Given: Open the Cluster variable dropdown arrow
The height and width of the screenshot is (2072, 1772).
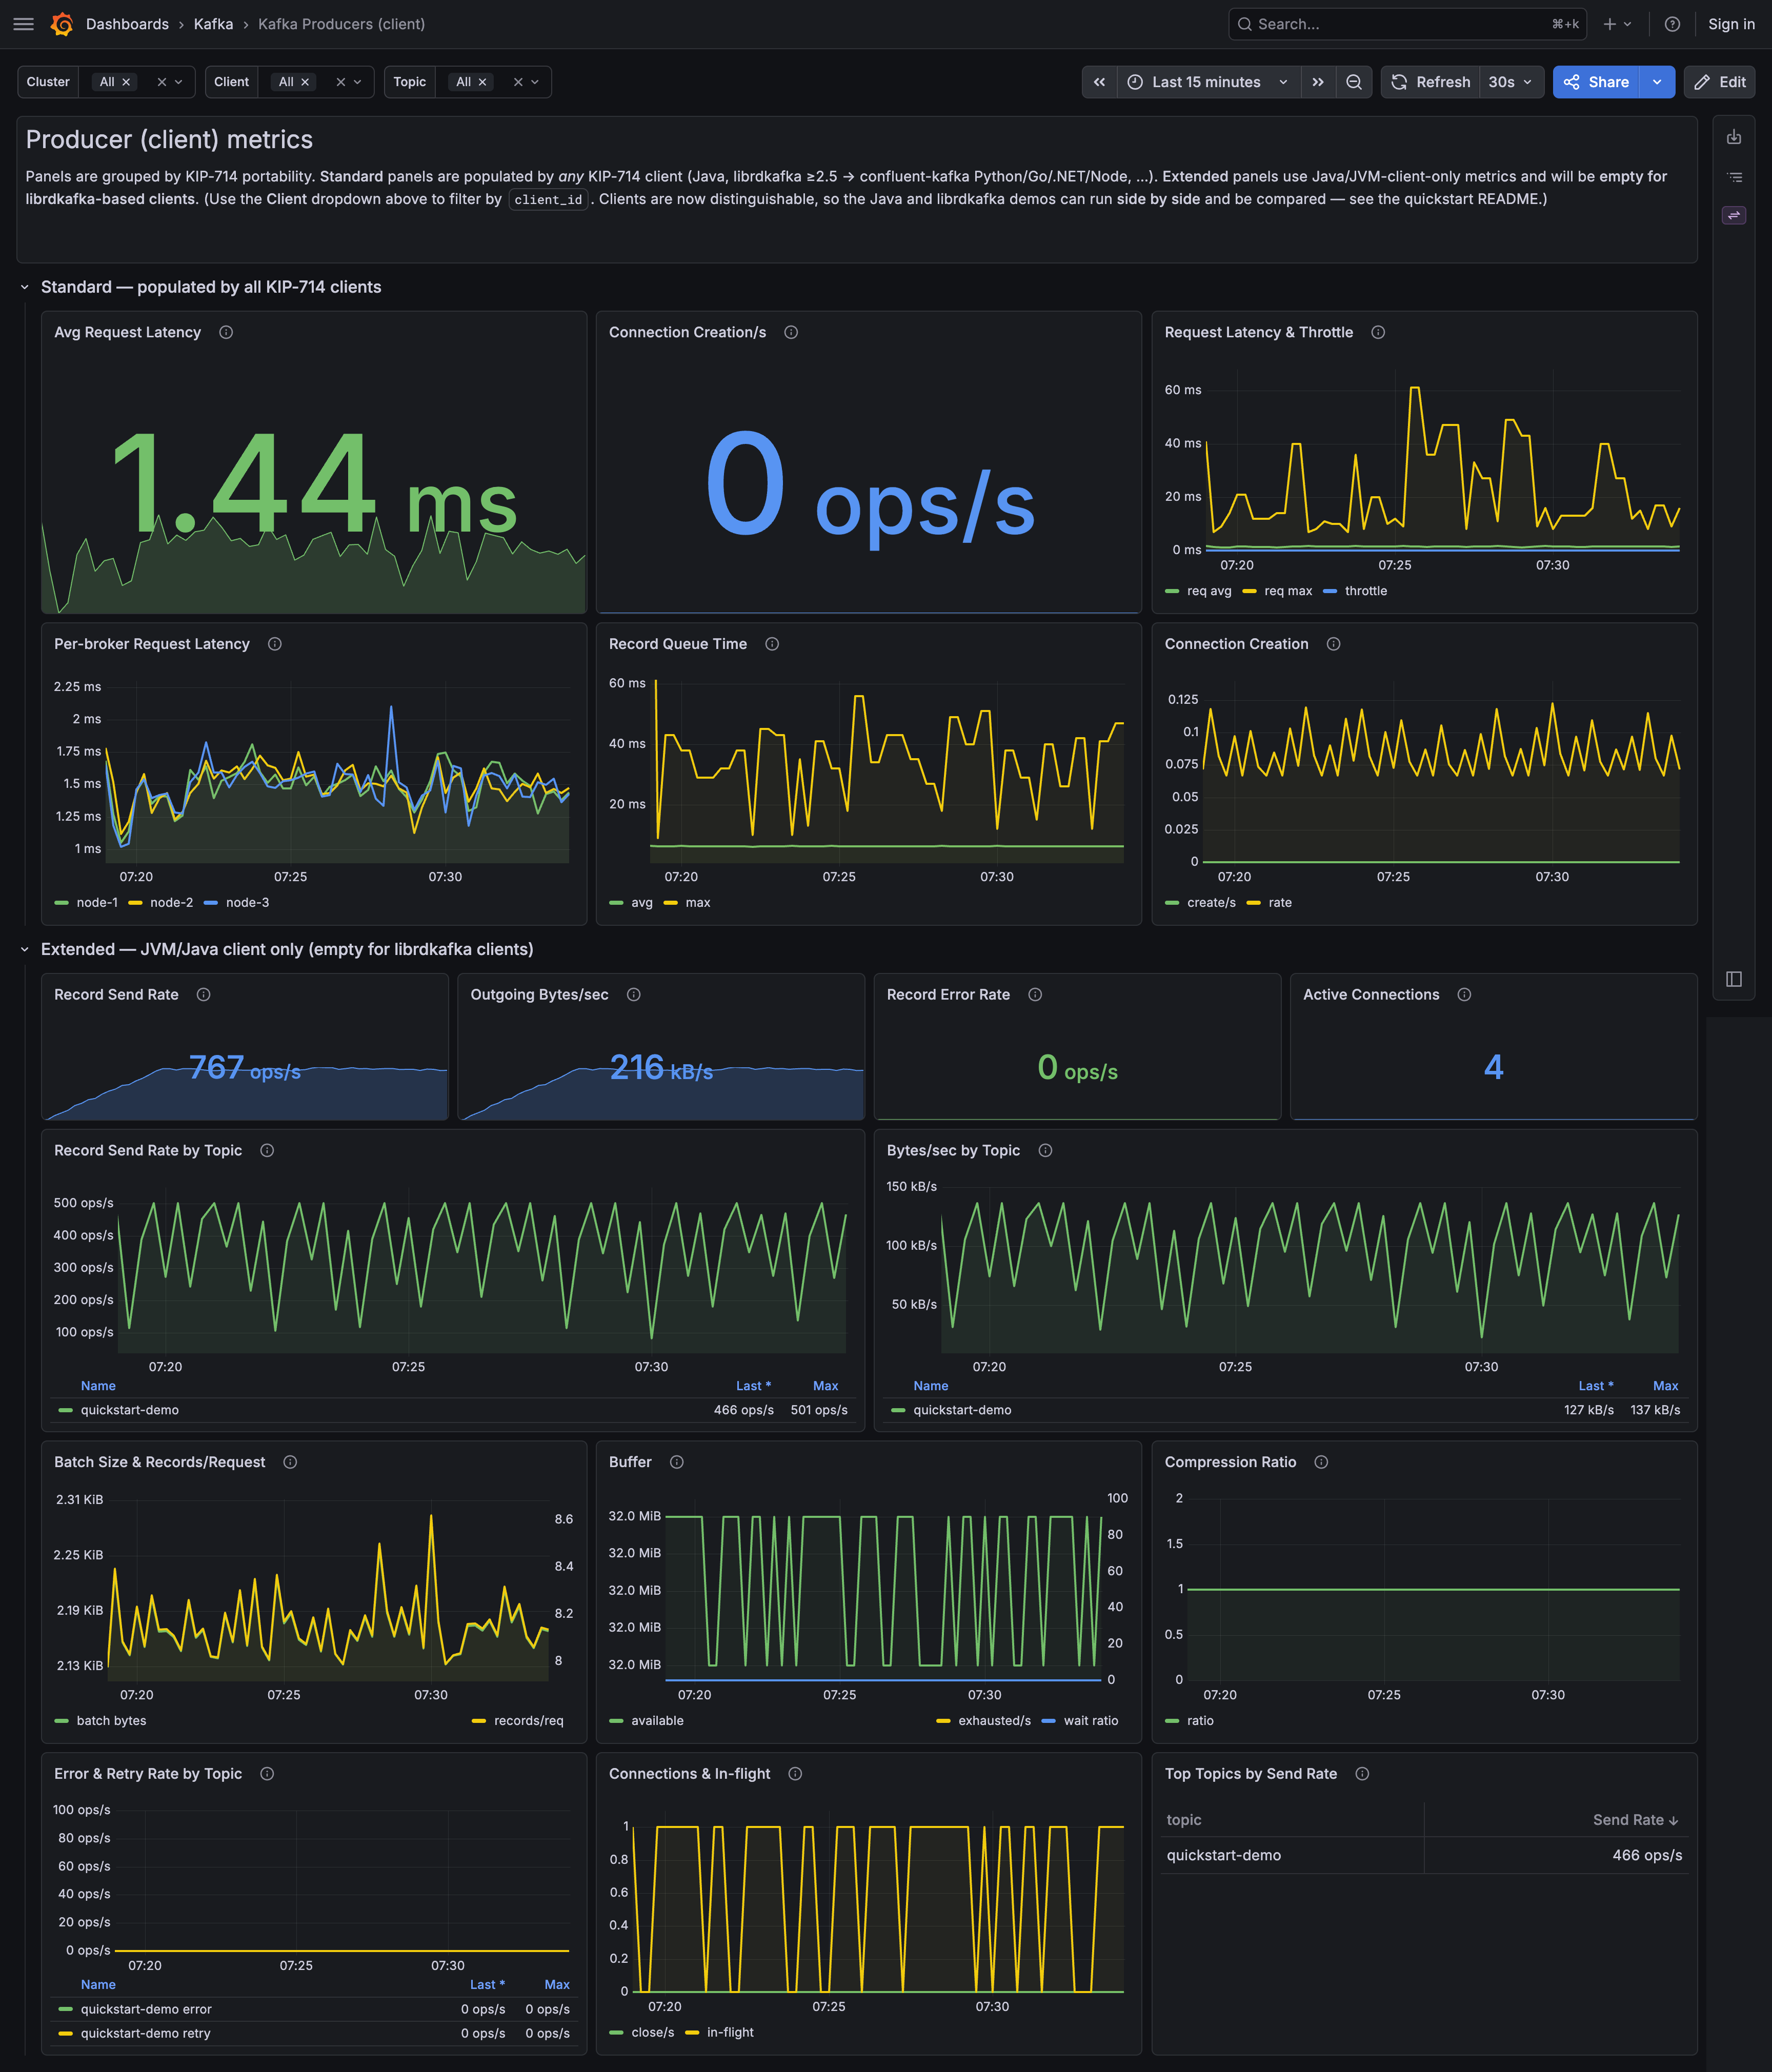Looking at the screenshot, I should [179, 82].
